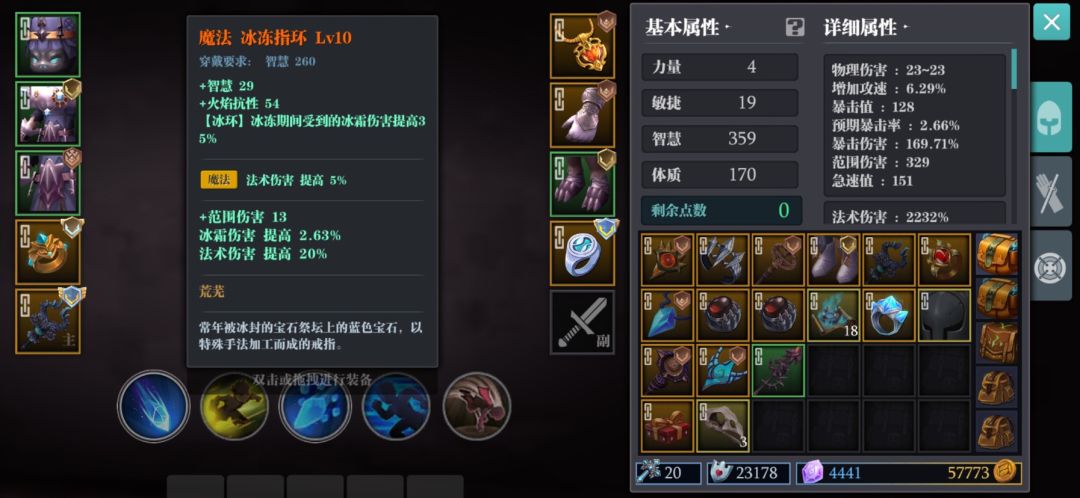Image resolution: width=1080 pixels, height=498 pixels.
Task: Select the green-bordered thorn staff item
Action: click(778, 371)
